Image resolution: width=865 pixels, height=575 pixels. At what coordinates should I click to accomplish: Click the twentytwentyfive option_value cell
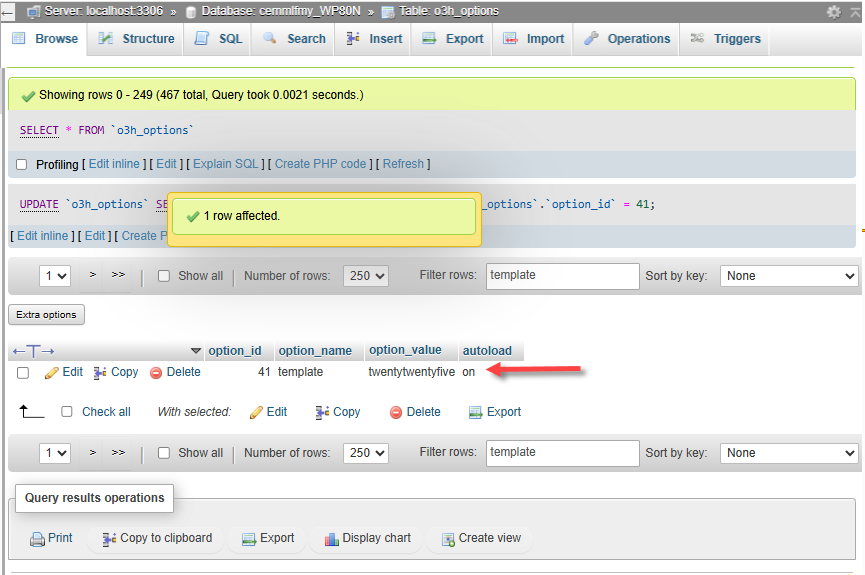(x=412, y=372)
